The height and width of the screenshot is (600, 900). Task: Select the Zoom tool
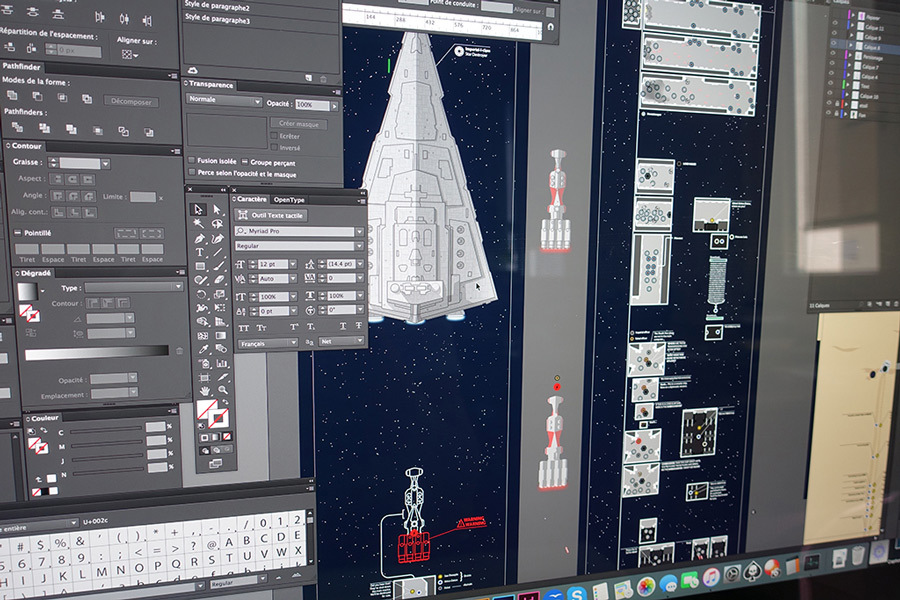(222, 389)
